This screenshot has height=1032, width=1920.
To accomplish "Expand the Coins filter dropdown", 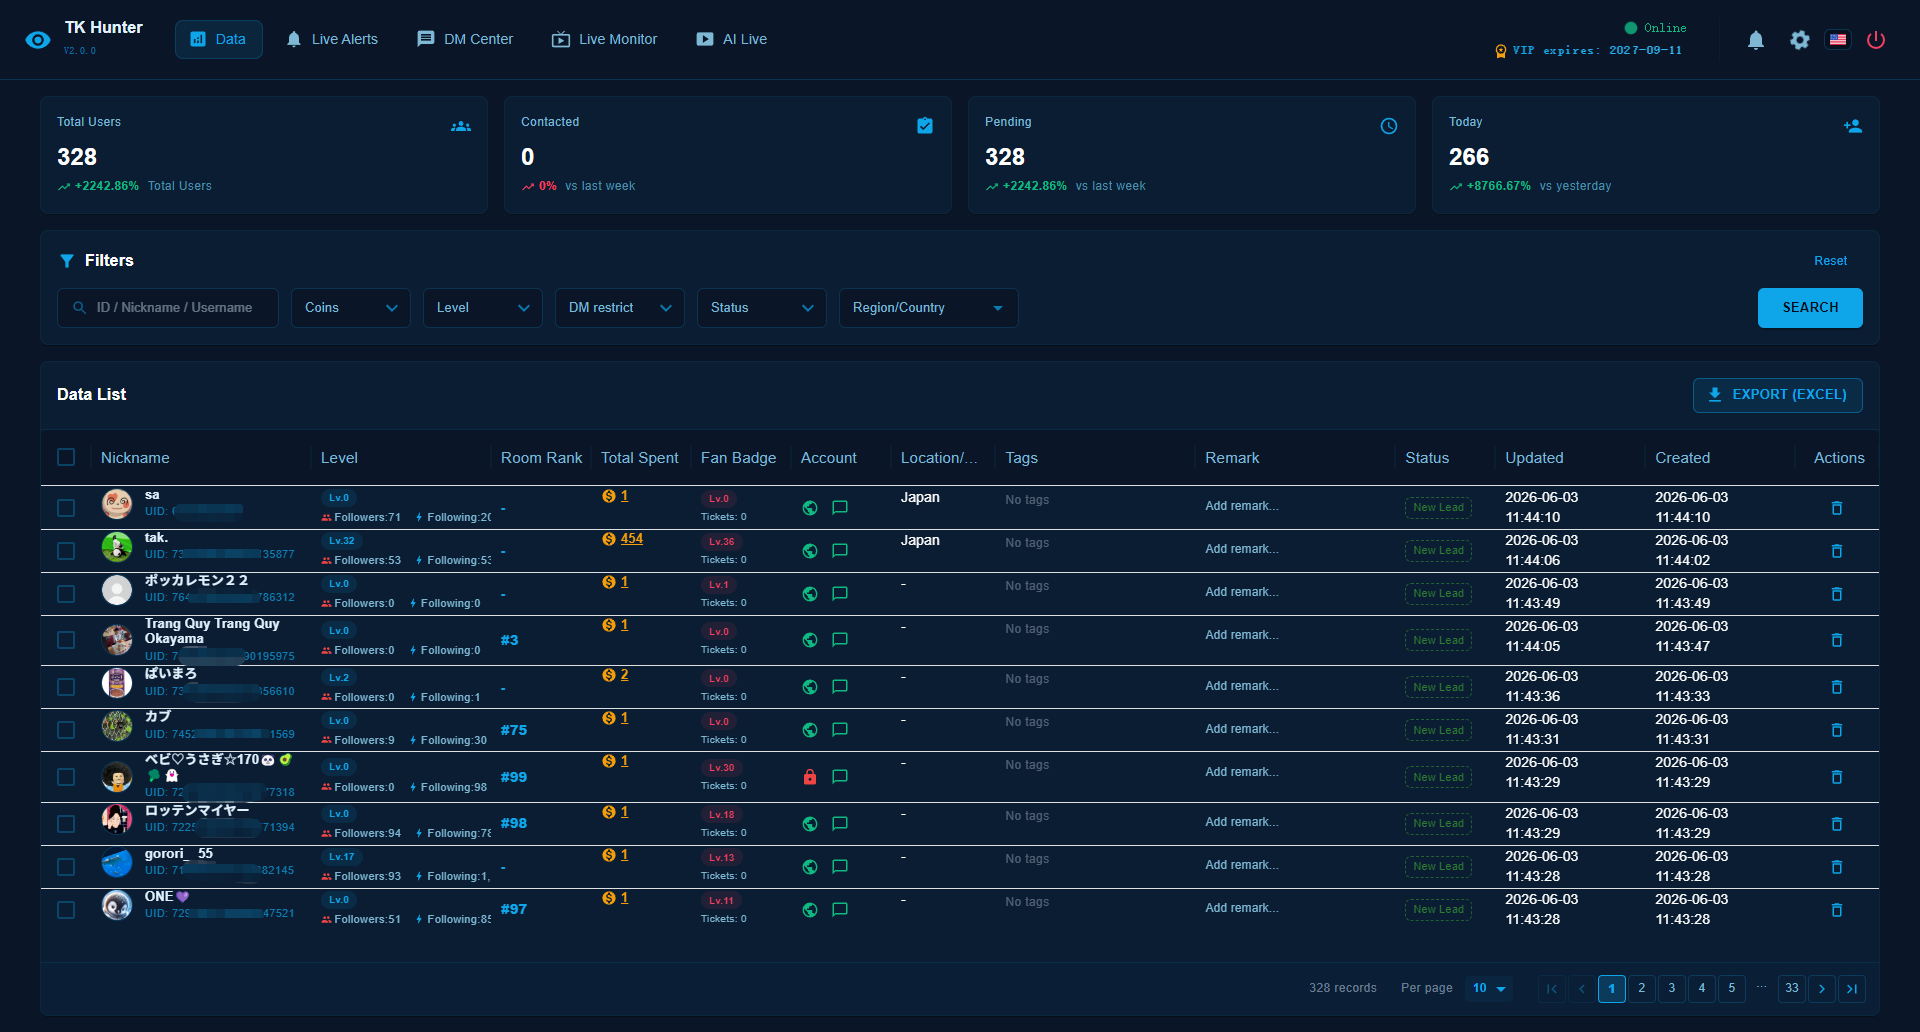I will click(351, 308).
